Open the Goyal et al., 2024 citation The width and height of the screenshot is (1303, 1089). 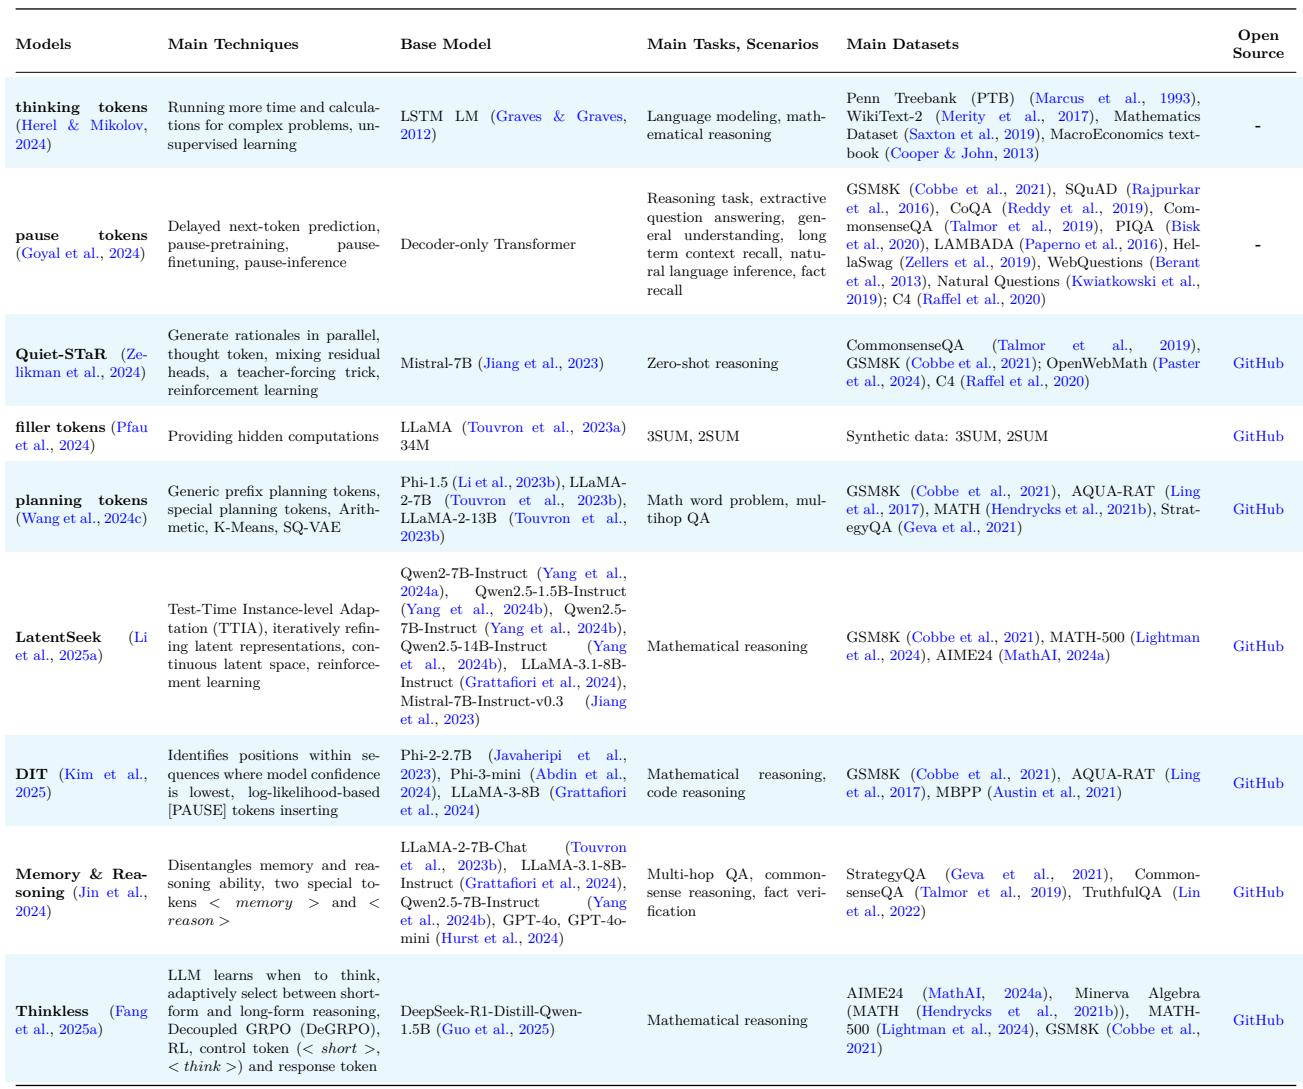pos(80,254)
